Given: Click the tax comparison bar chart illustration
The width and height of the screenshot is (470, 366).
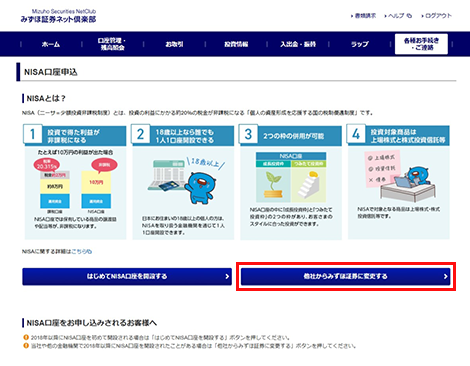Looking at the screenshot, I should click(76, 185).
